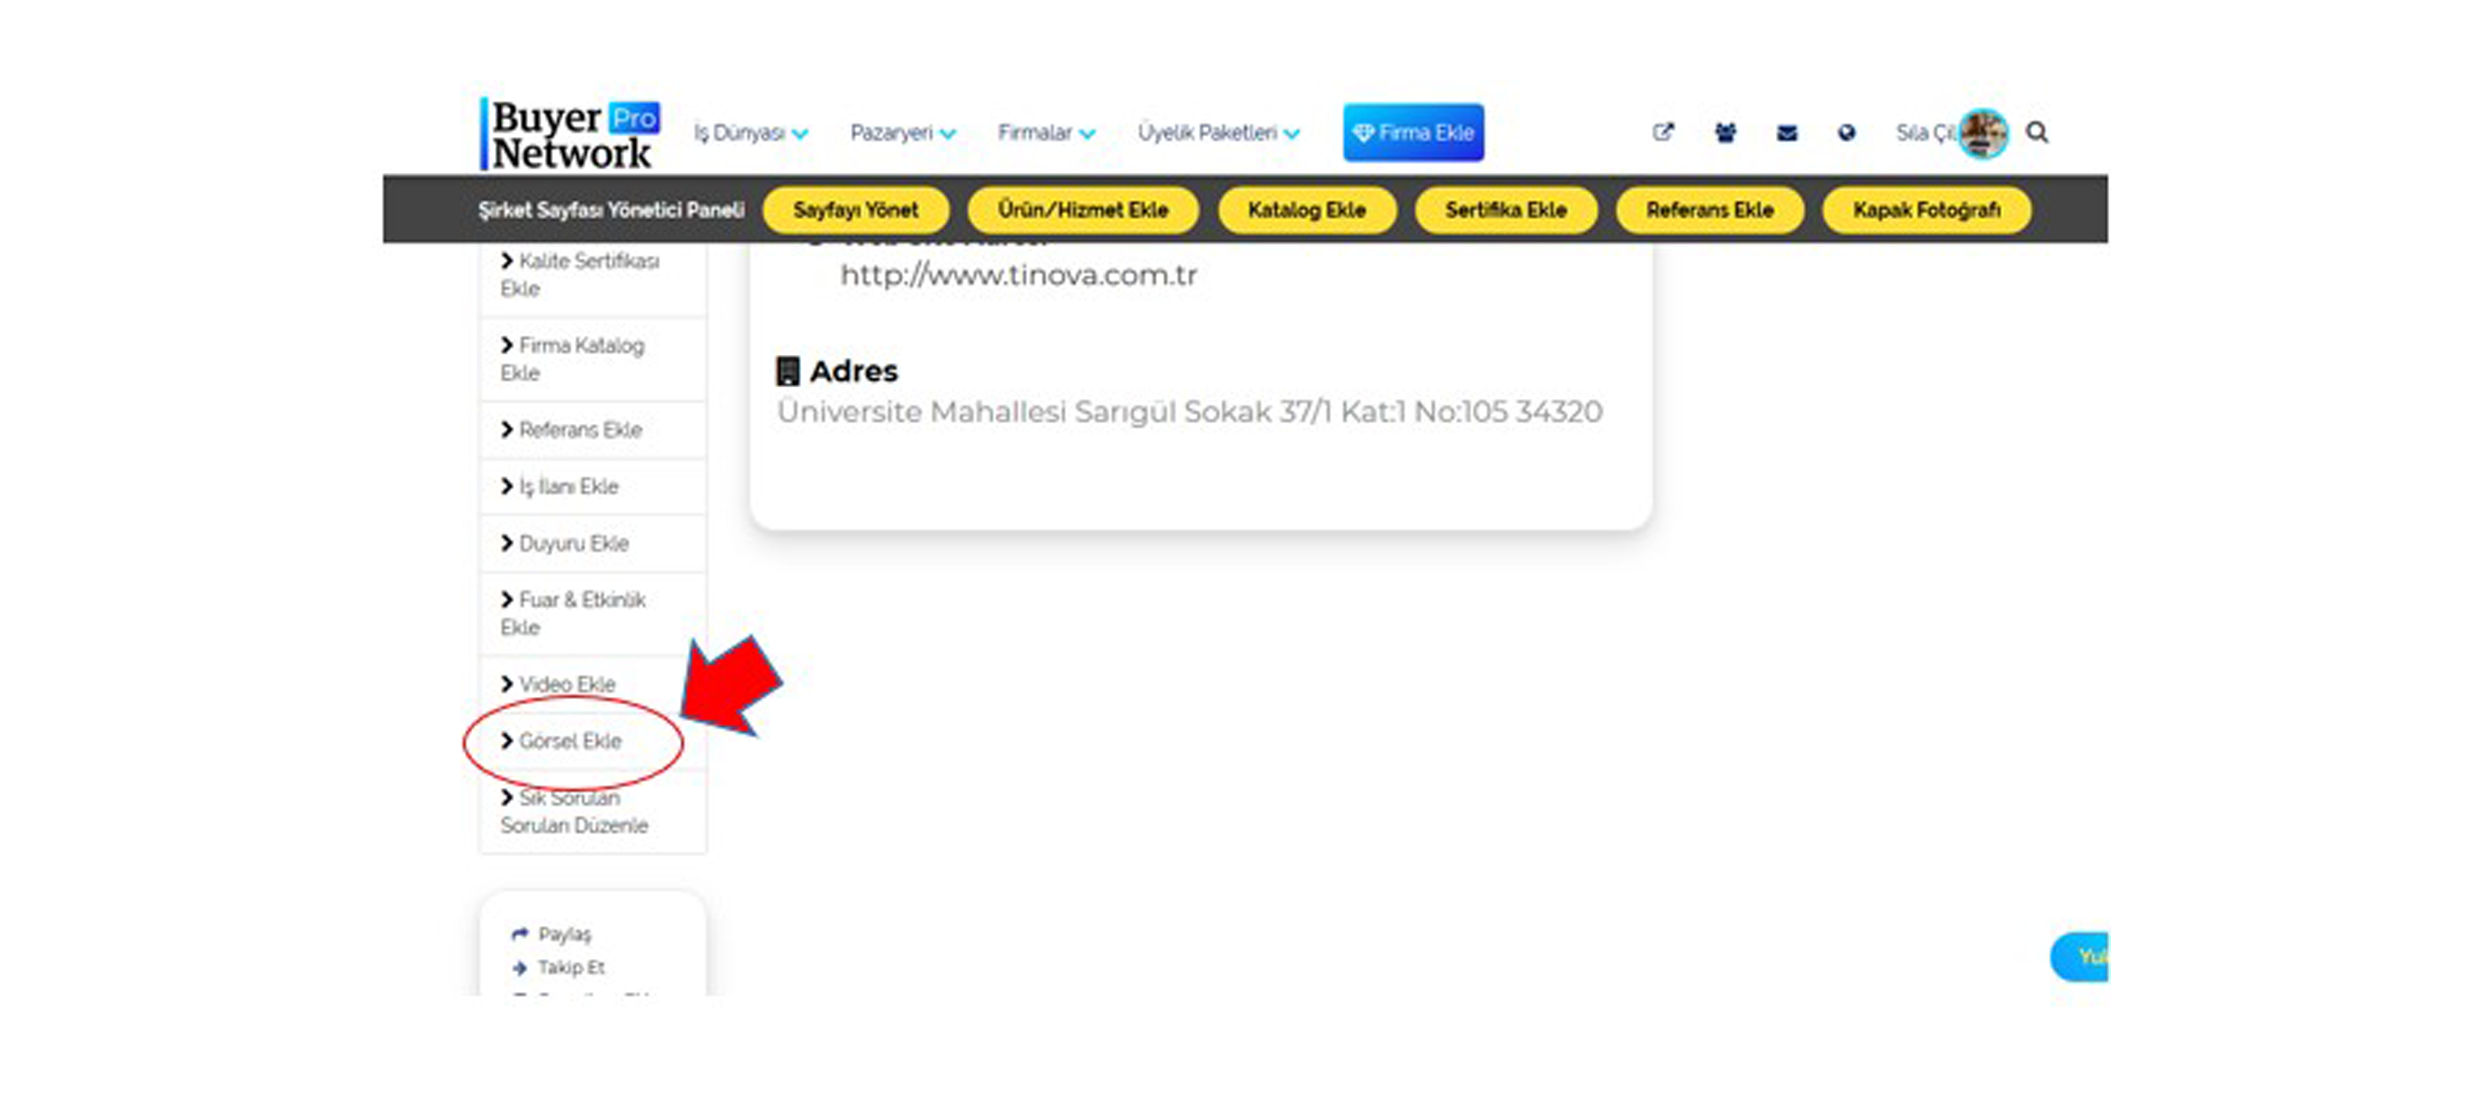The height and width of the screenshot is (1109, 2479).
Task: Go to Buyer Network Pro logo home
Action: click(570, 134)
